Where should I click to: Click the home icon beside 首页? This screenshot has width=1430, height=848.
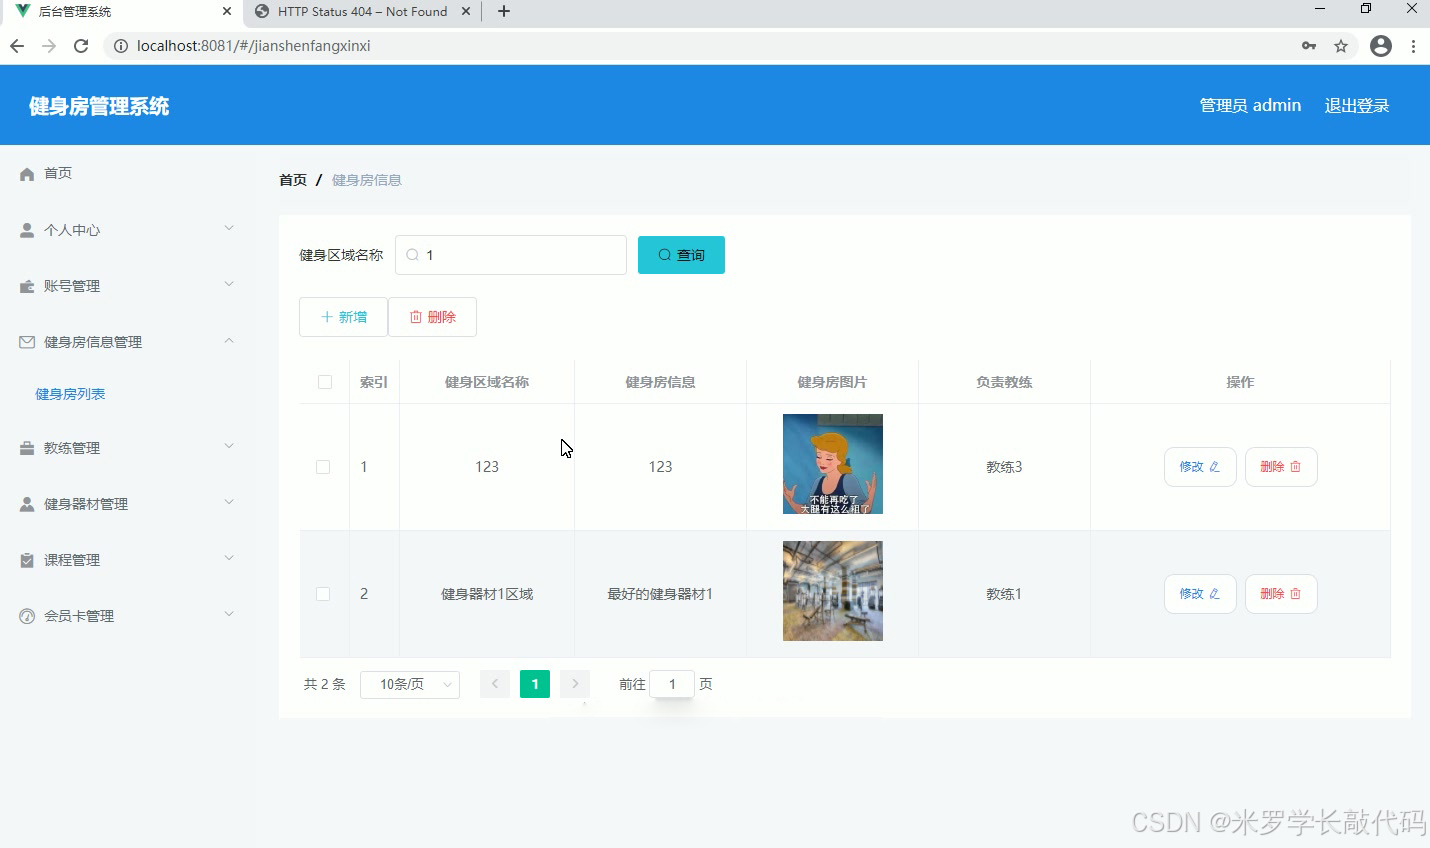click(25, 172)
